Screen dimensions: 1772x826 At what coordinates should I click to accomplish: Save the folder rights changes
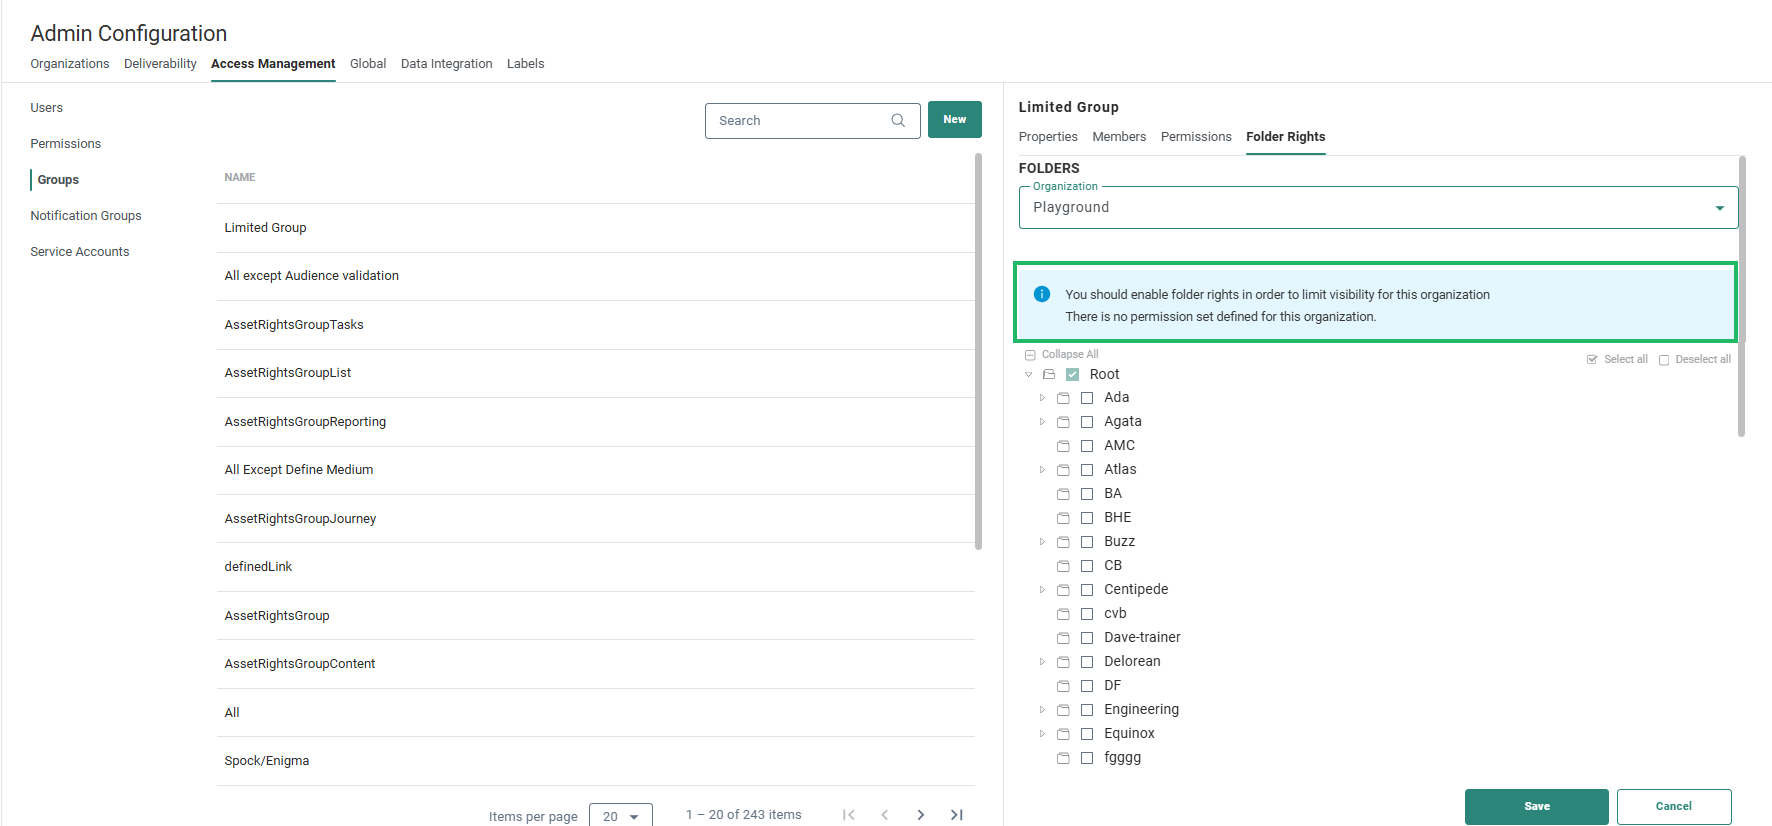(x=1536, y=806)
